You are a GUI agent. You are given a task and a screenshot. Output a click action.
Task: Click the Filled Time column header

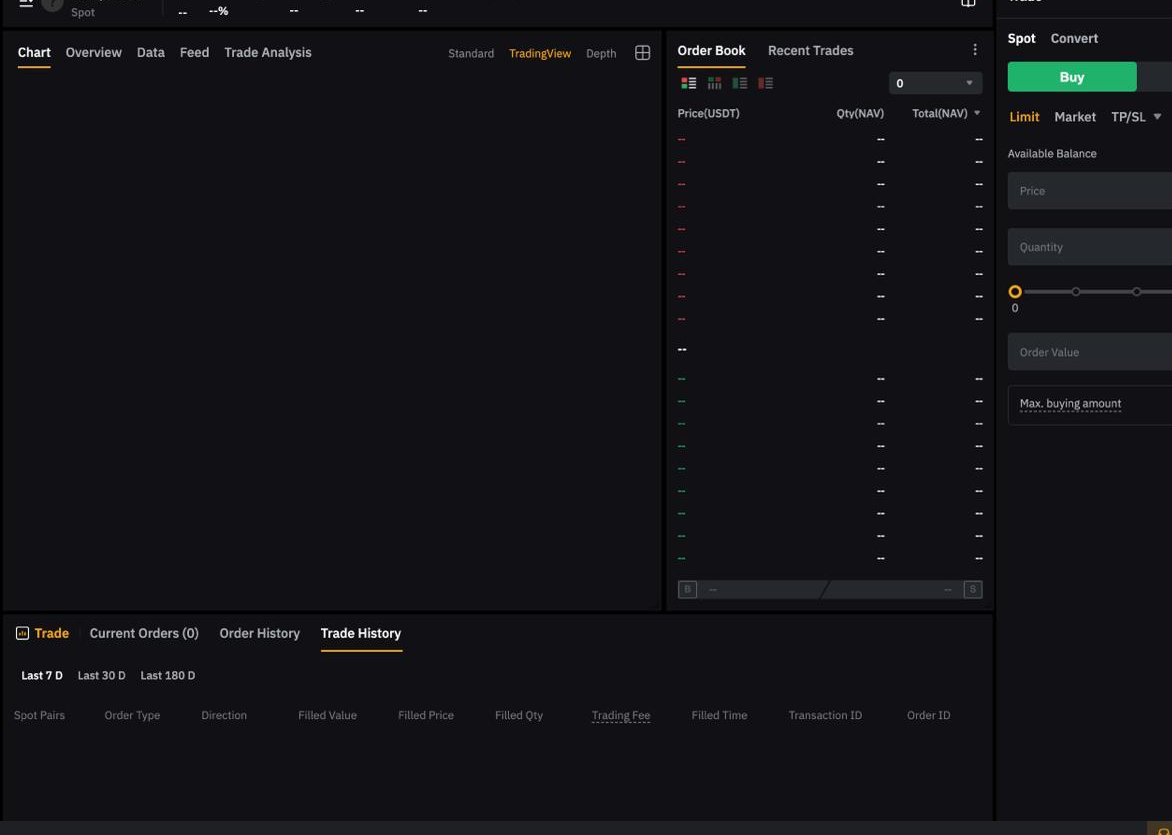pyautogui.click(x=719, y=715)
